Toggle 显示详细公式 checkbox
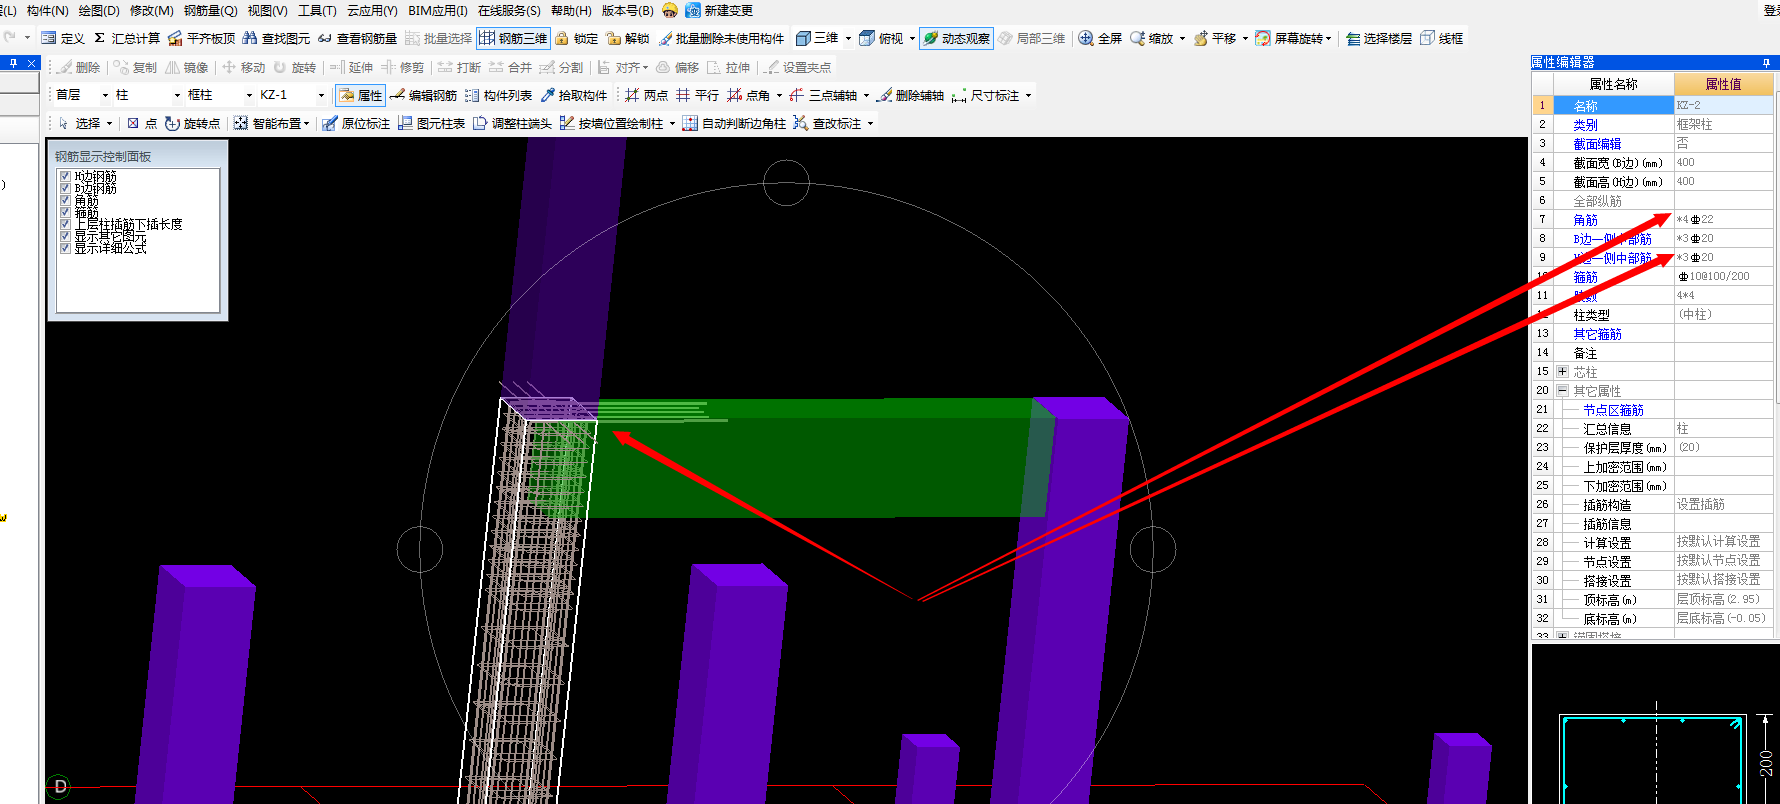 pyautogui.click(x=65, y=248)
